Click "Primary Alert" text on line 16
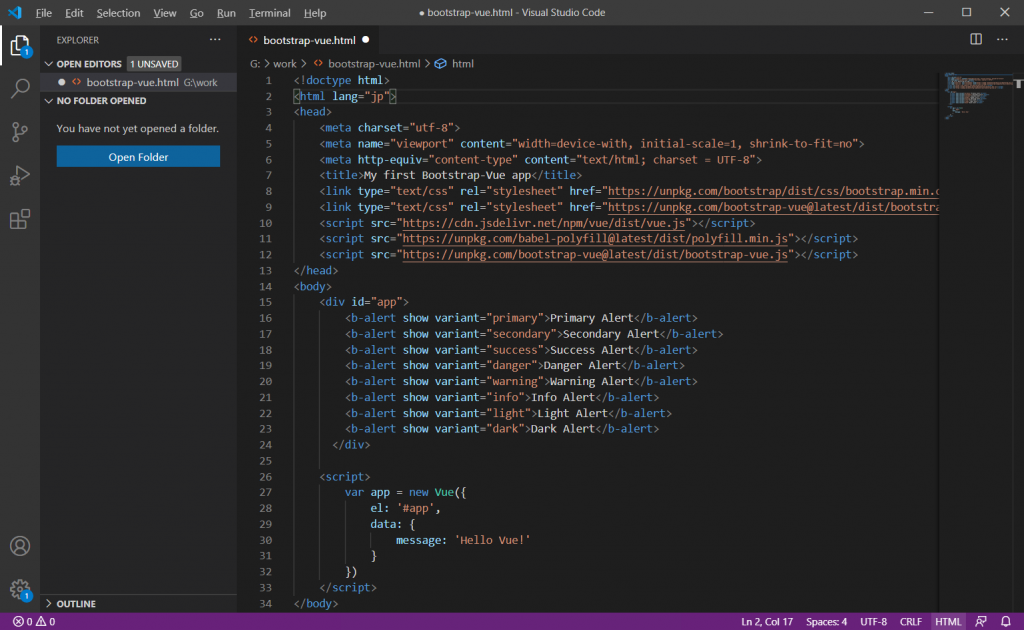The width and height of the screenshot is (1024, 630). [592, 318]
